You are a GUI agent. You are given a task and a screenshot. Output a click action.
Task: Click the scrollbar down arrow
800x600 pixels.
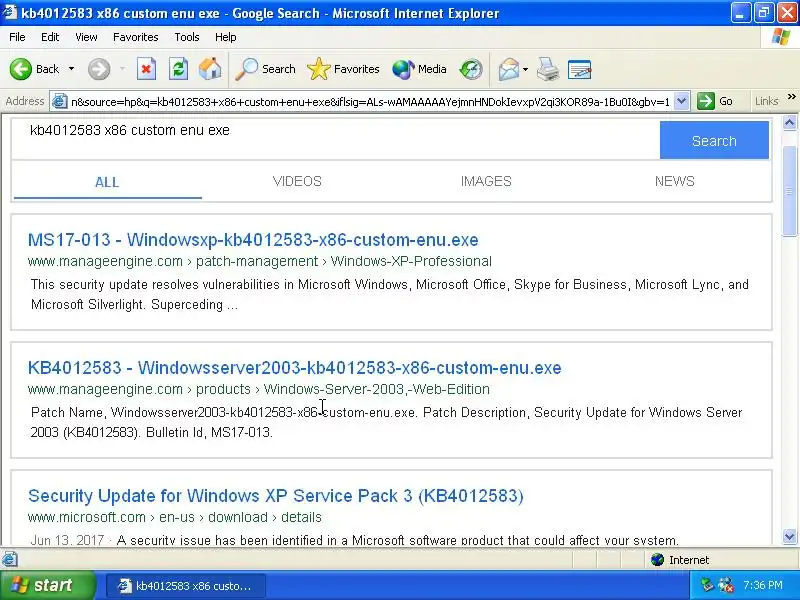click(x=790, y=537)
